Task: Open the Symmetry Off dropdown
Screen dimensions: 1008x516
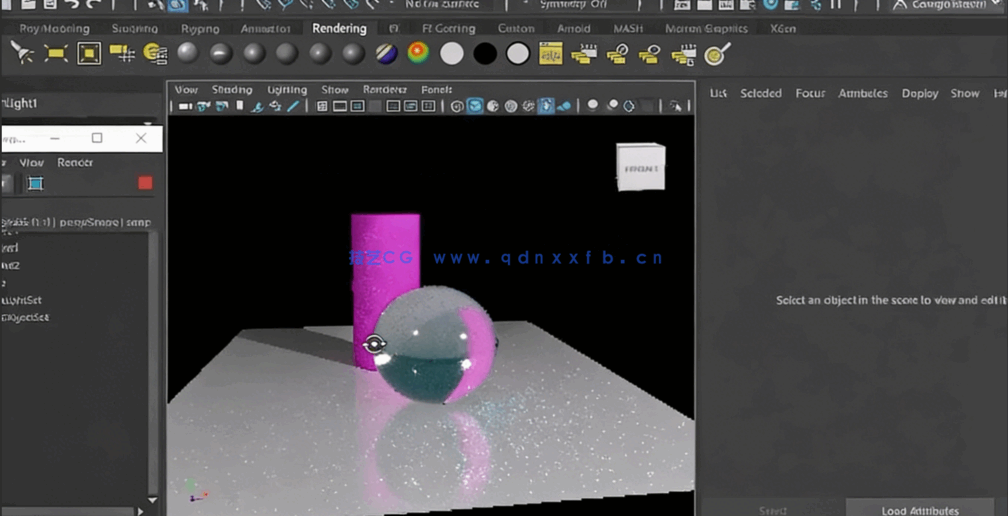Action: coord(574,4)
